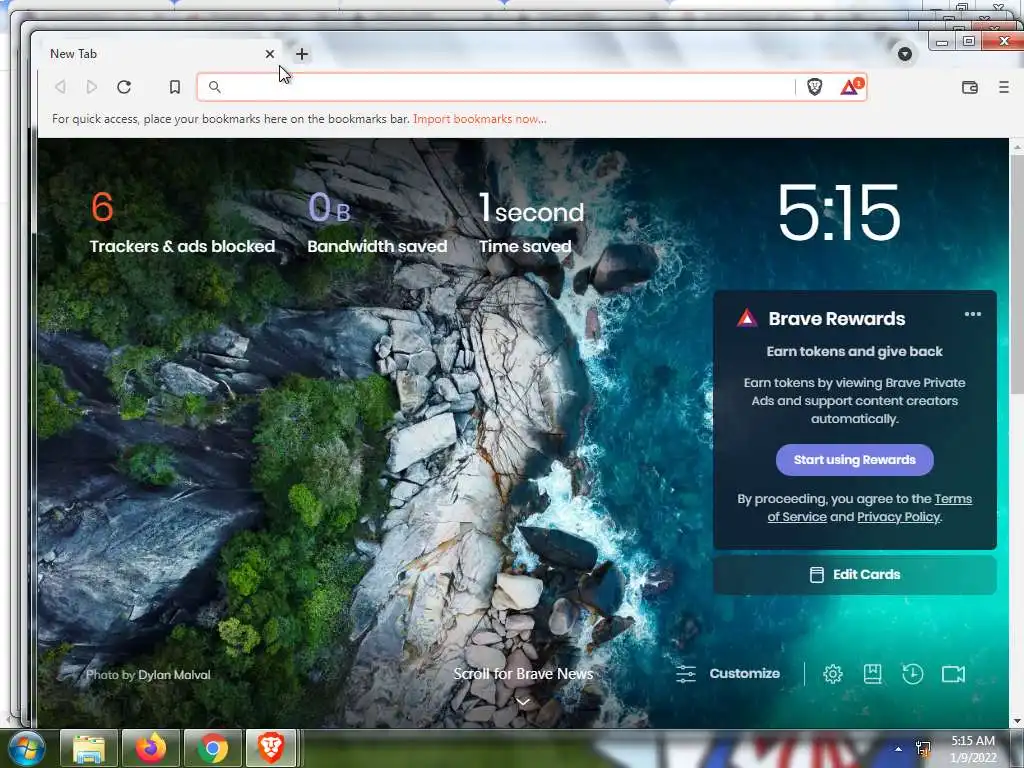This screenshot has width=1024, height=768.
Task: Click the Dylan Malval photo credit link
Action: coord(174,675)
